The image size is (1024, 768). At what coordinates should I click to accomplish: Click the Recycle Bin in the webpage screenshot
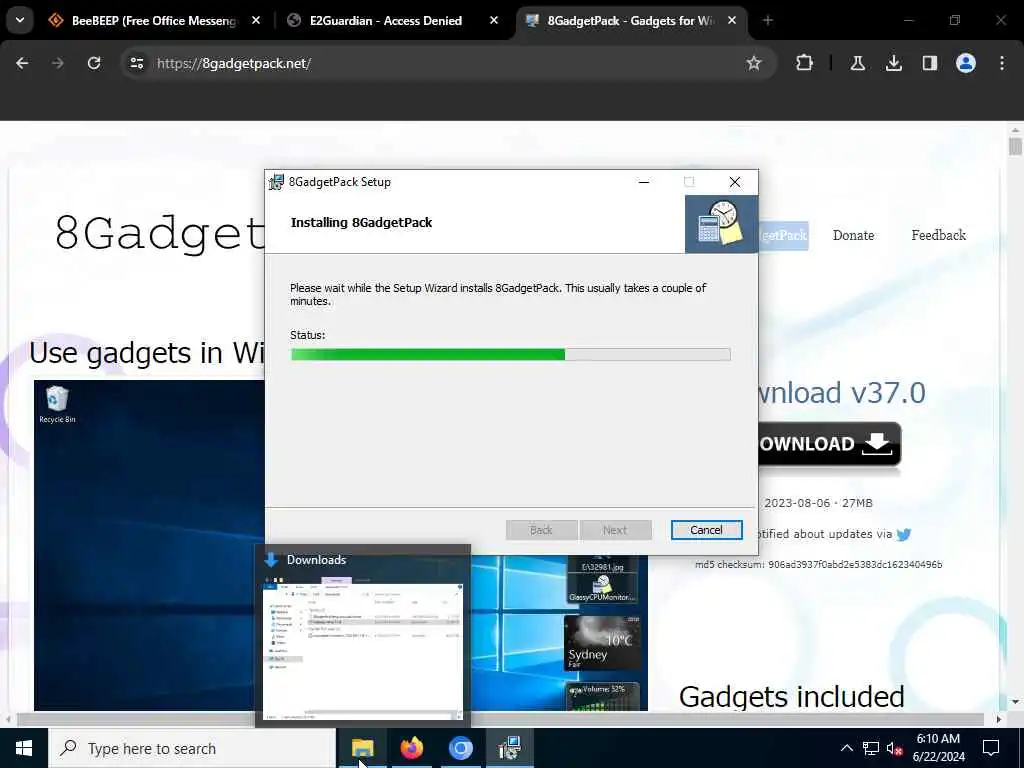coord(57,405)
